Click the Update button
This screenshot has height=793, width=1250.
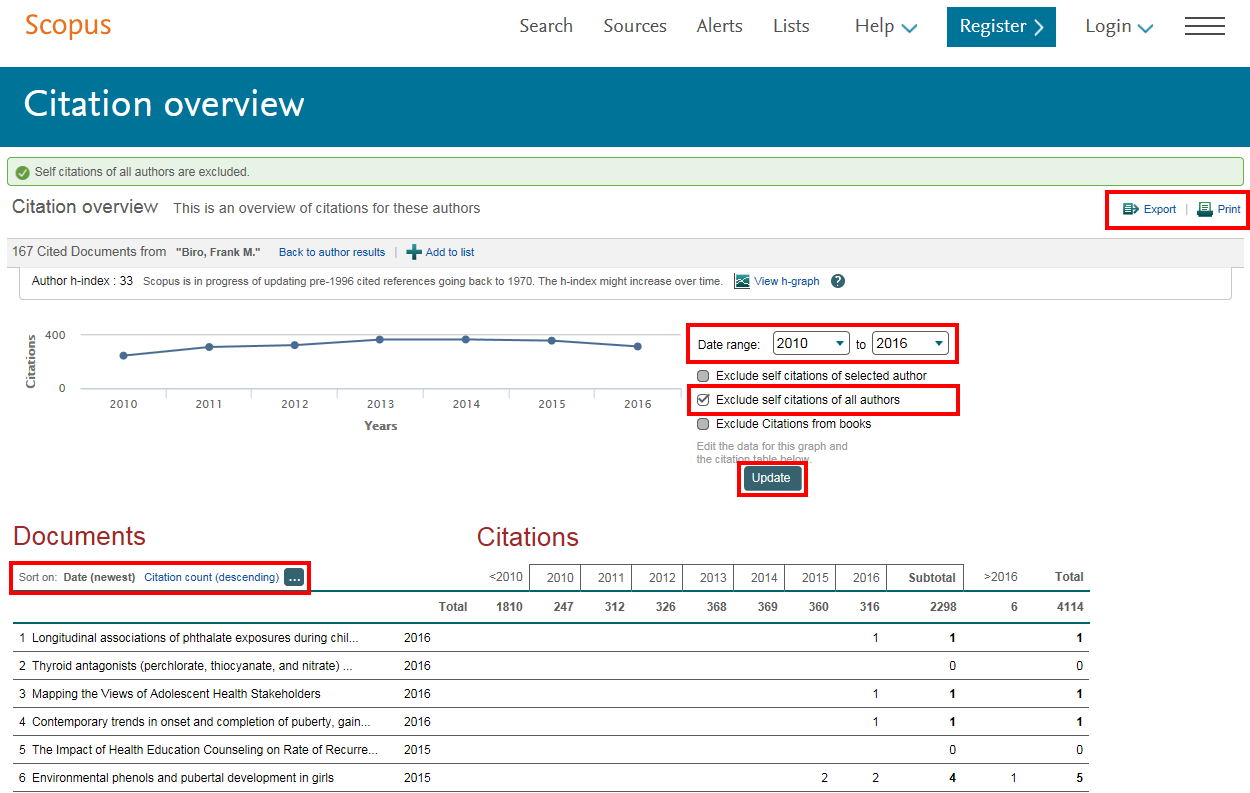[x=771, y=478]
